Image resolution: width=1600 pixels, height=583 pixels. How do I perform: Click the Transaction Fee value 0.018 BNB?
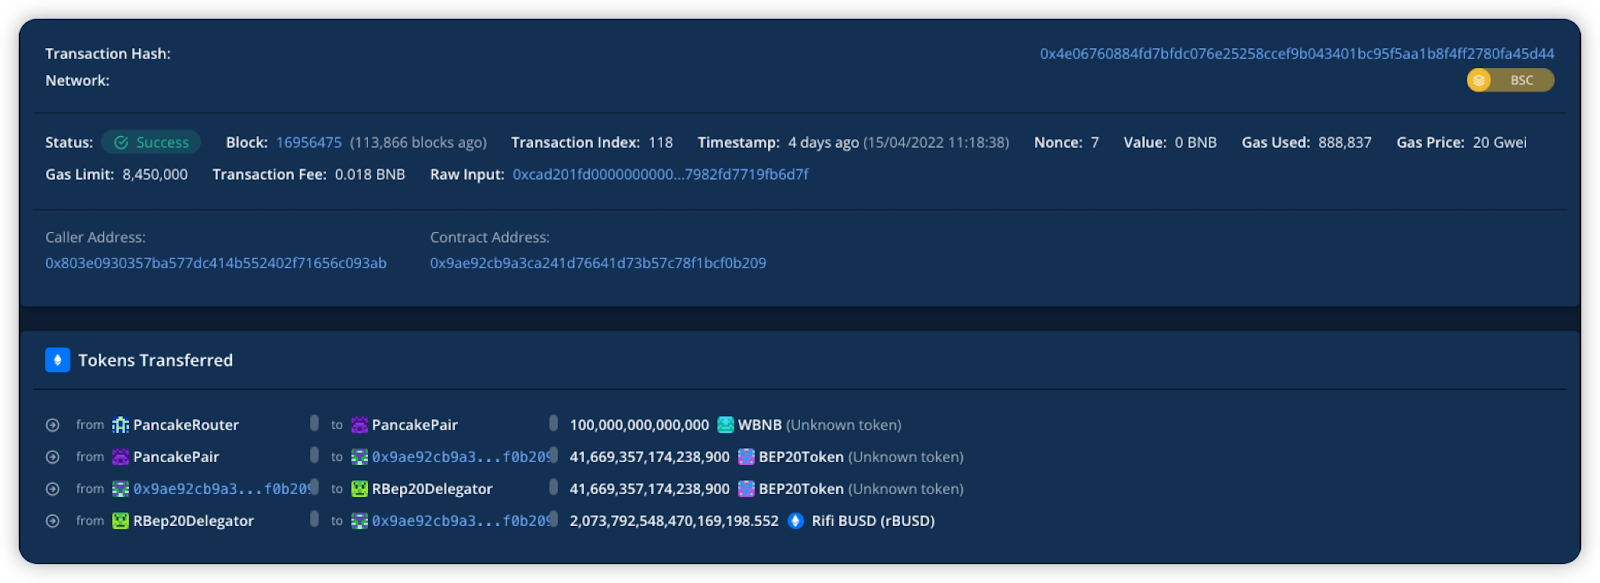point(370,174)
